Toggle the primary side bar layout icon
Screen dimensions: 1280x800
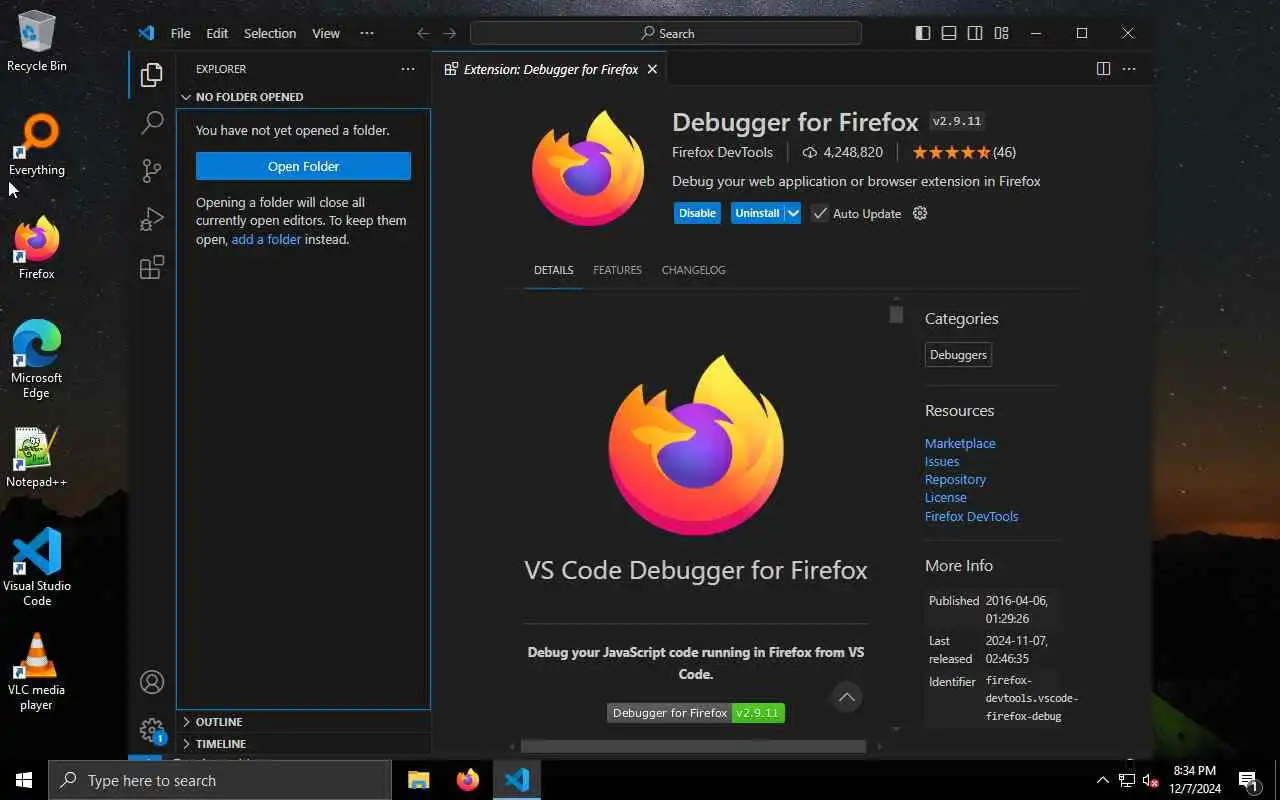click(x=923, y=33)
